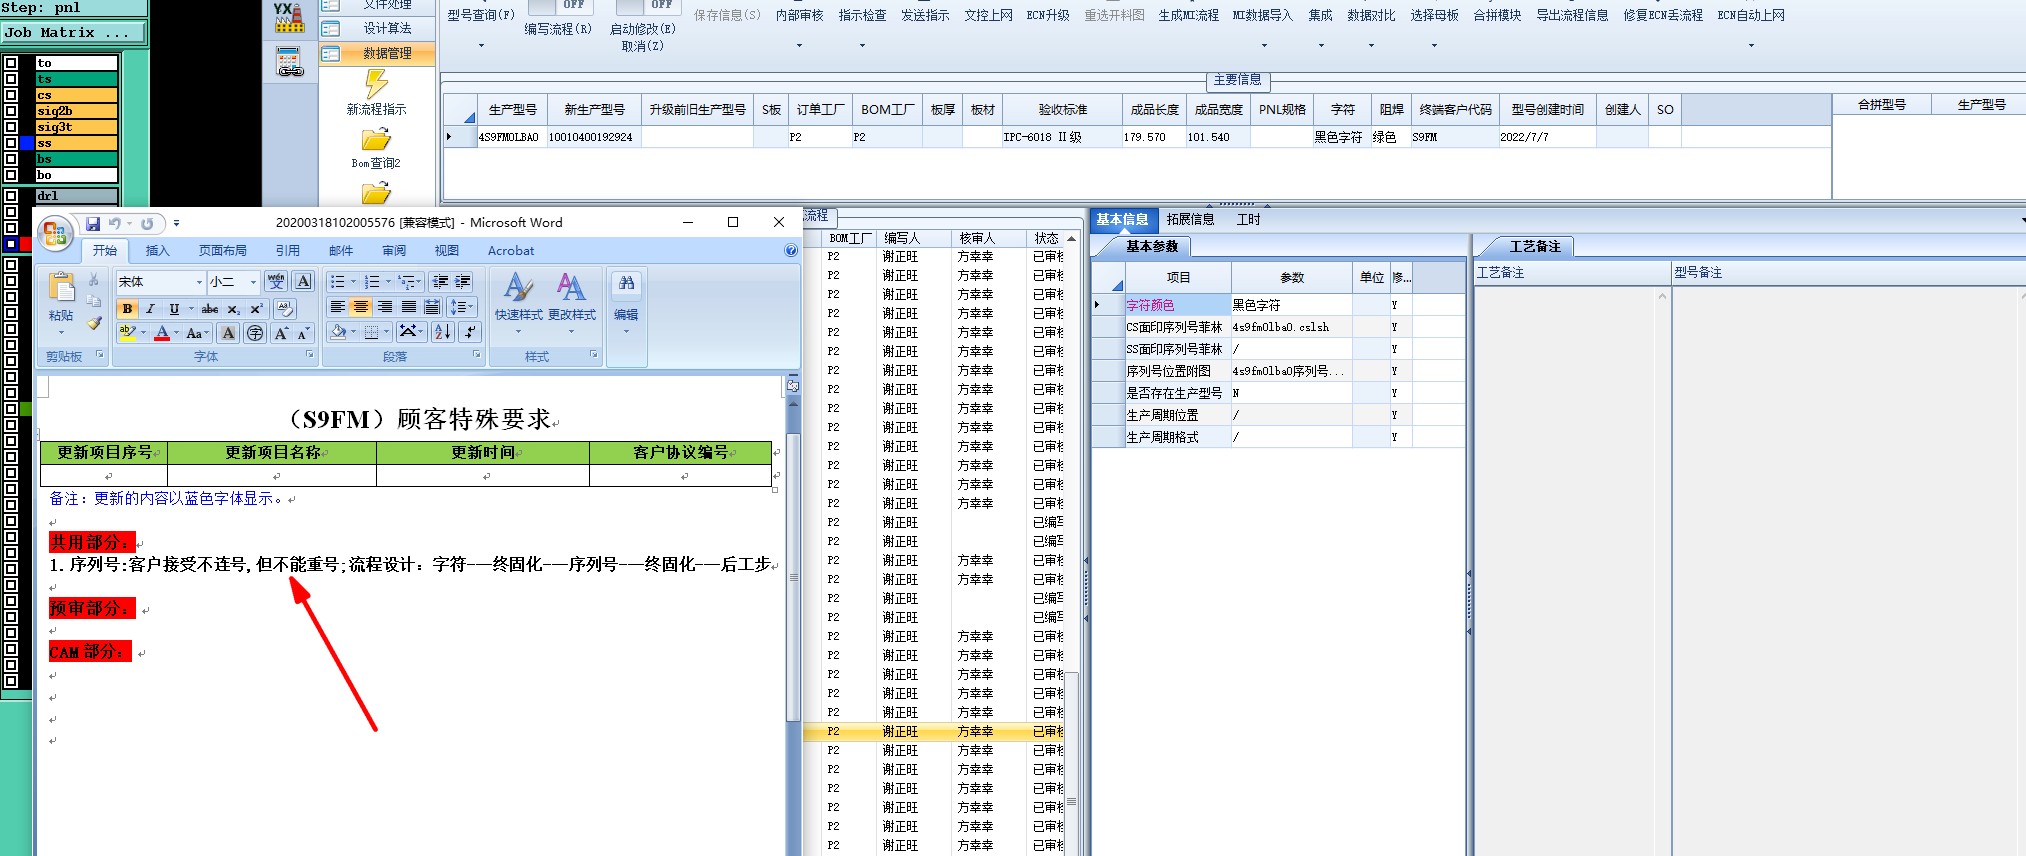Image resolution: width=2026 pixels, height=856 pixels.
Task: Click the Shrink Font icon
Action: pyautogui.click(x=302, y=333)
